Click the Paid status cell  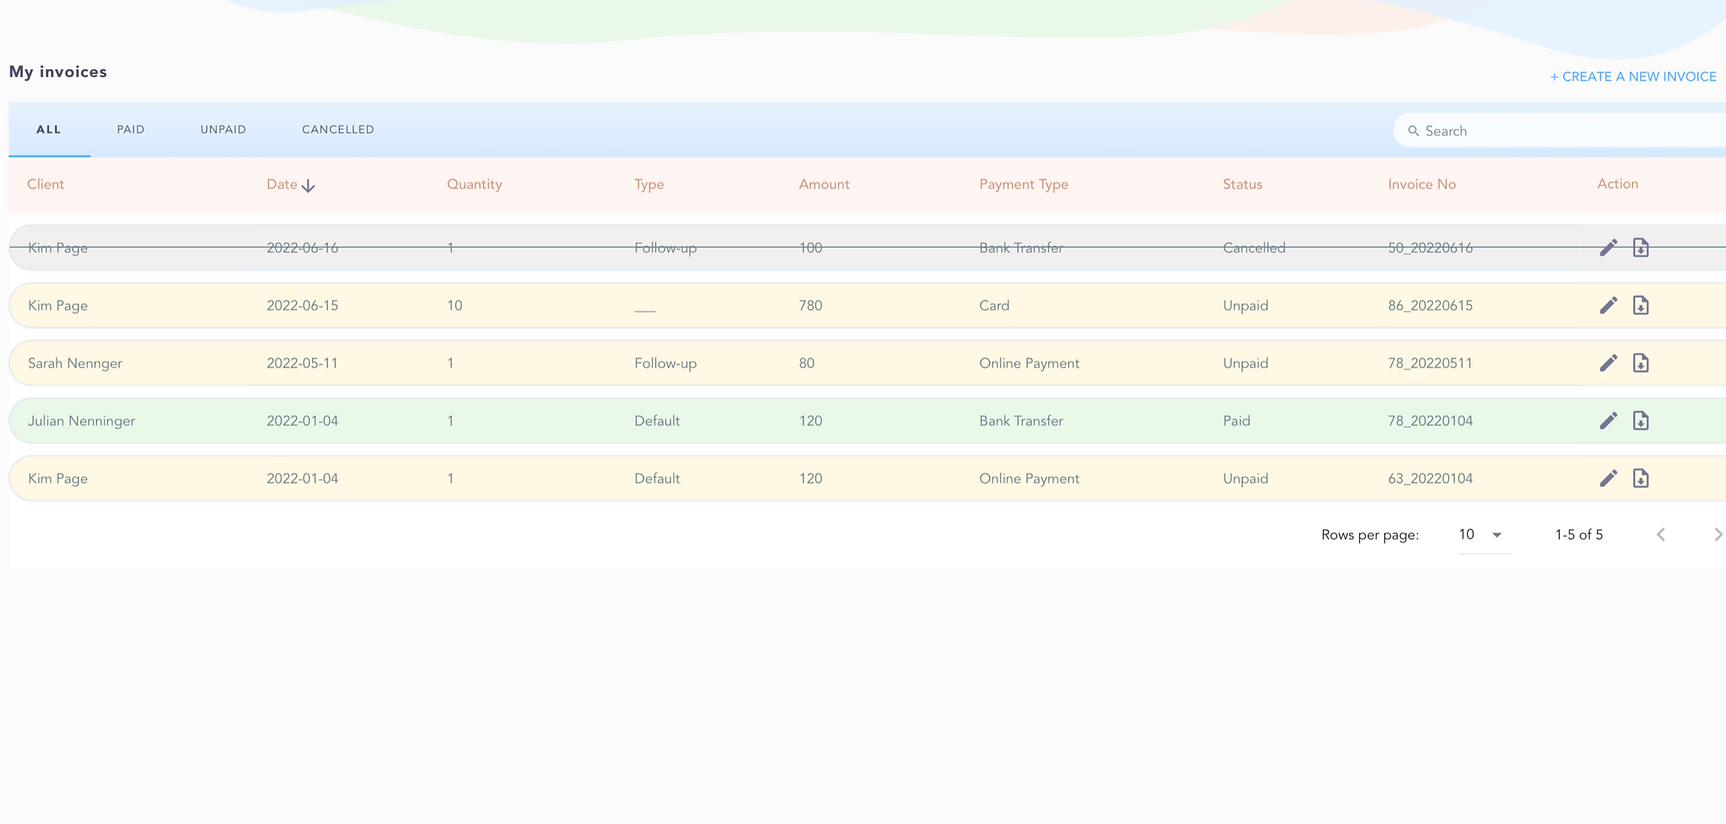[x=1236, y=421]
